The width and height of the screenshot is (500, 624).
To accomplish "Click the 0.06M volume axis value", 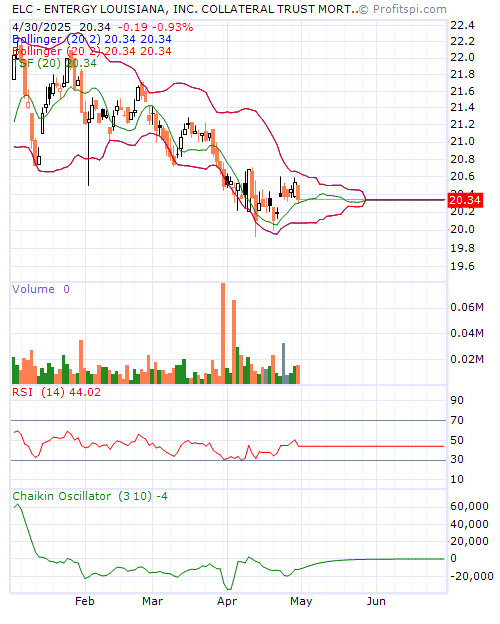I will [x=467, y=307].
